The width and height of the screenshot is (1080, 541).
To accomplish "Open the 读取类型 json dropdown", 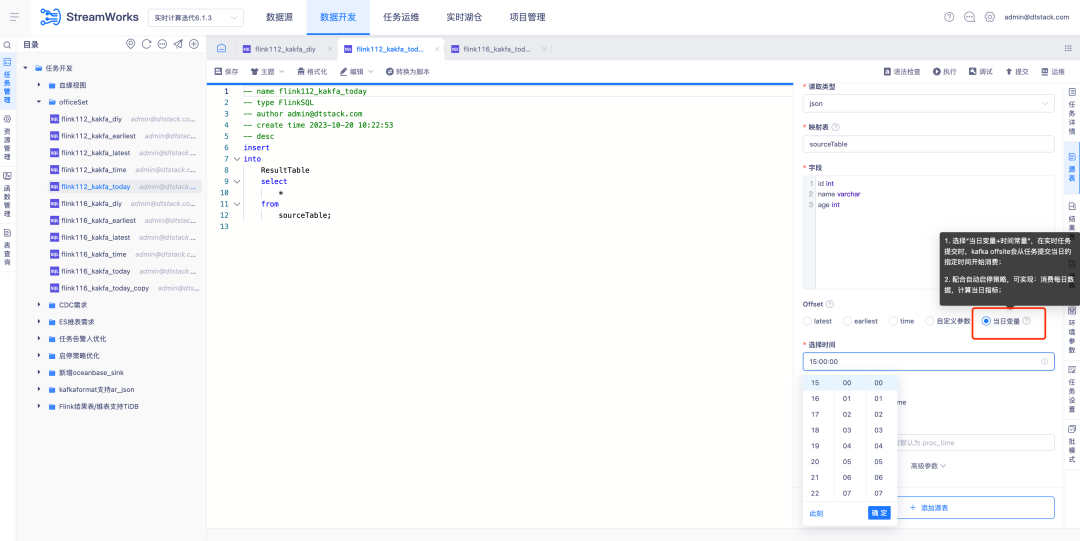I will [928, 103].
